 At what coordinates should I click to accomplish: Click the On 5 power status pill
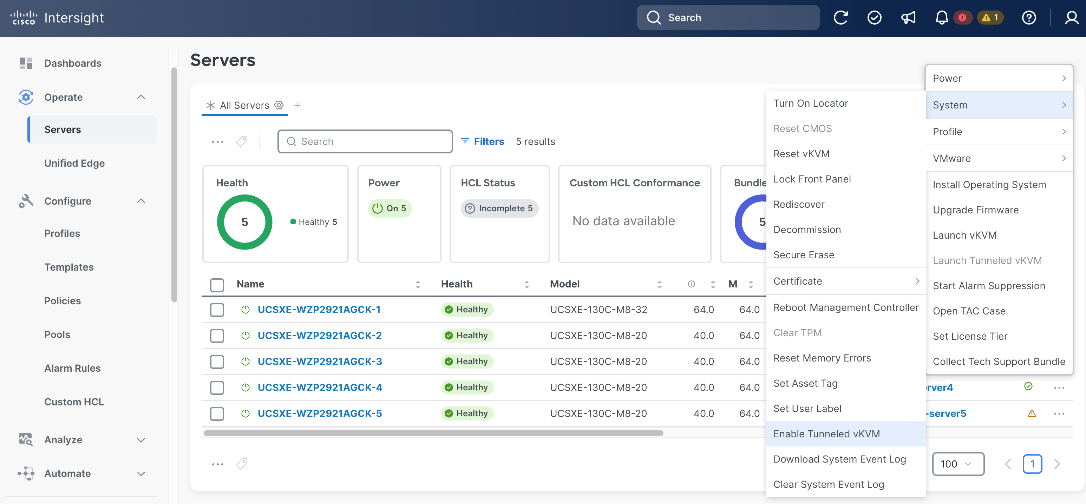390,208
